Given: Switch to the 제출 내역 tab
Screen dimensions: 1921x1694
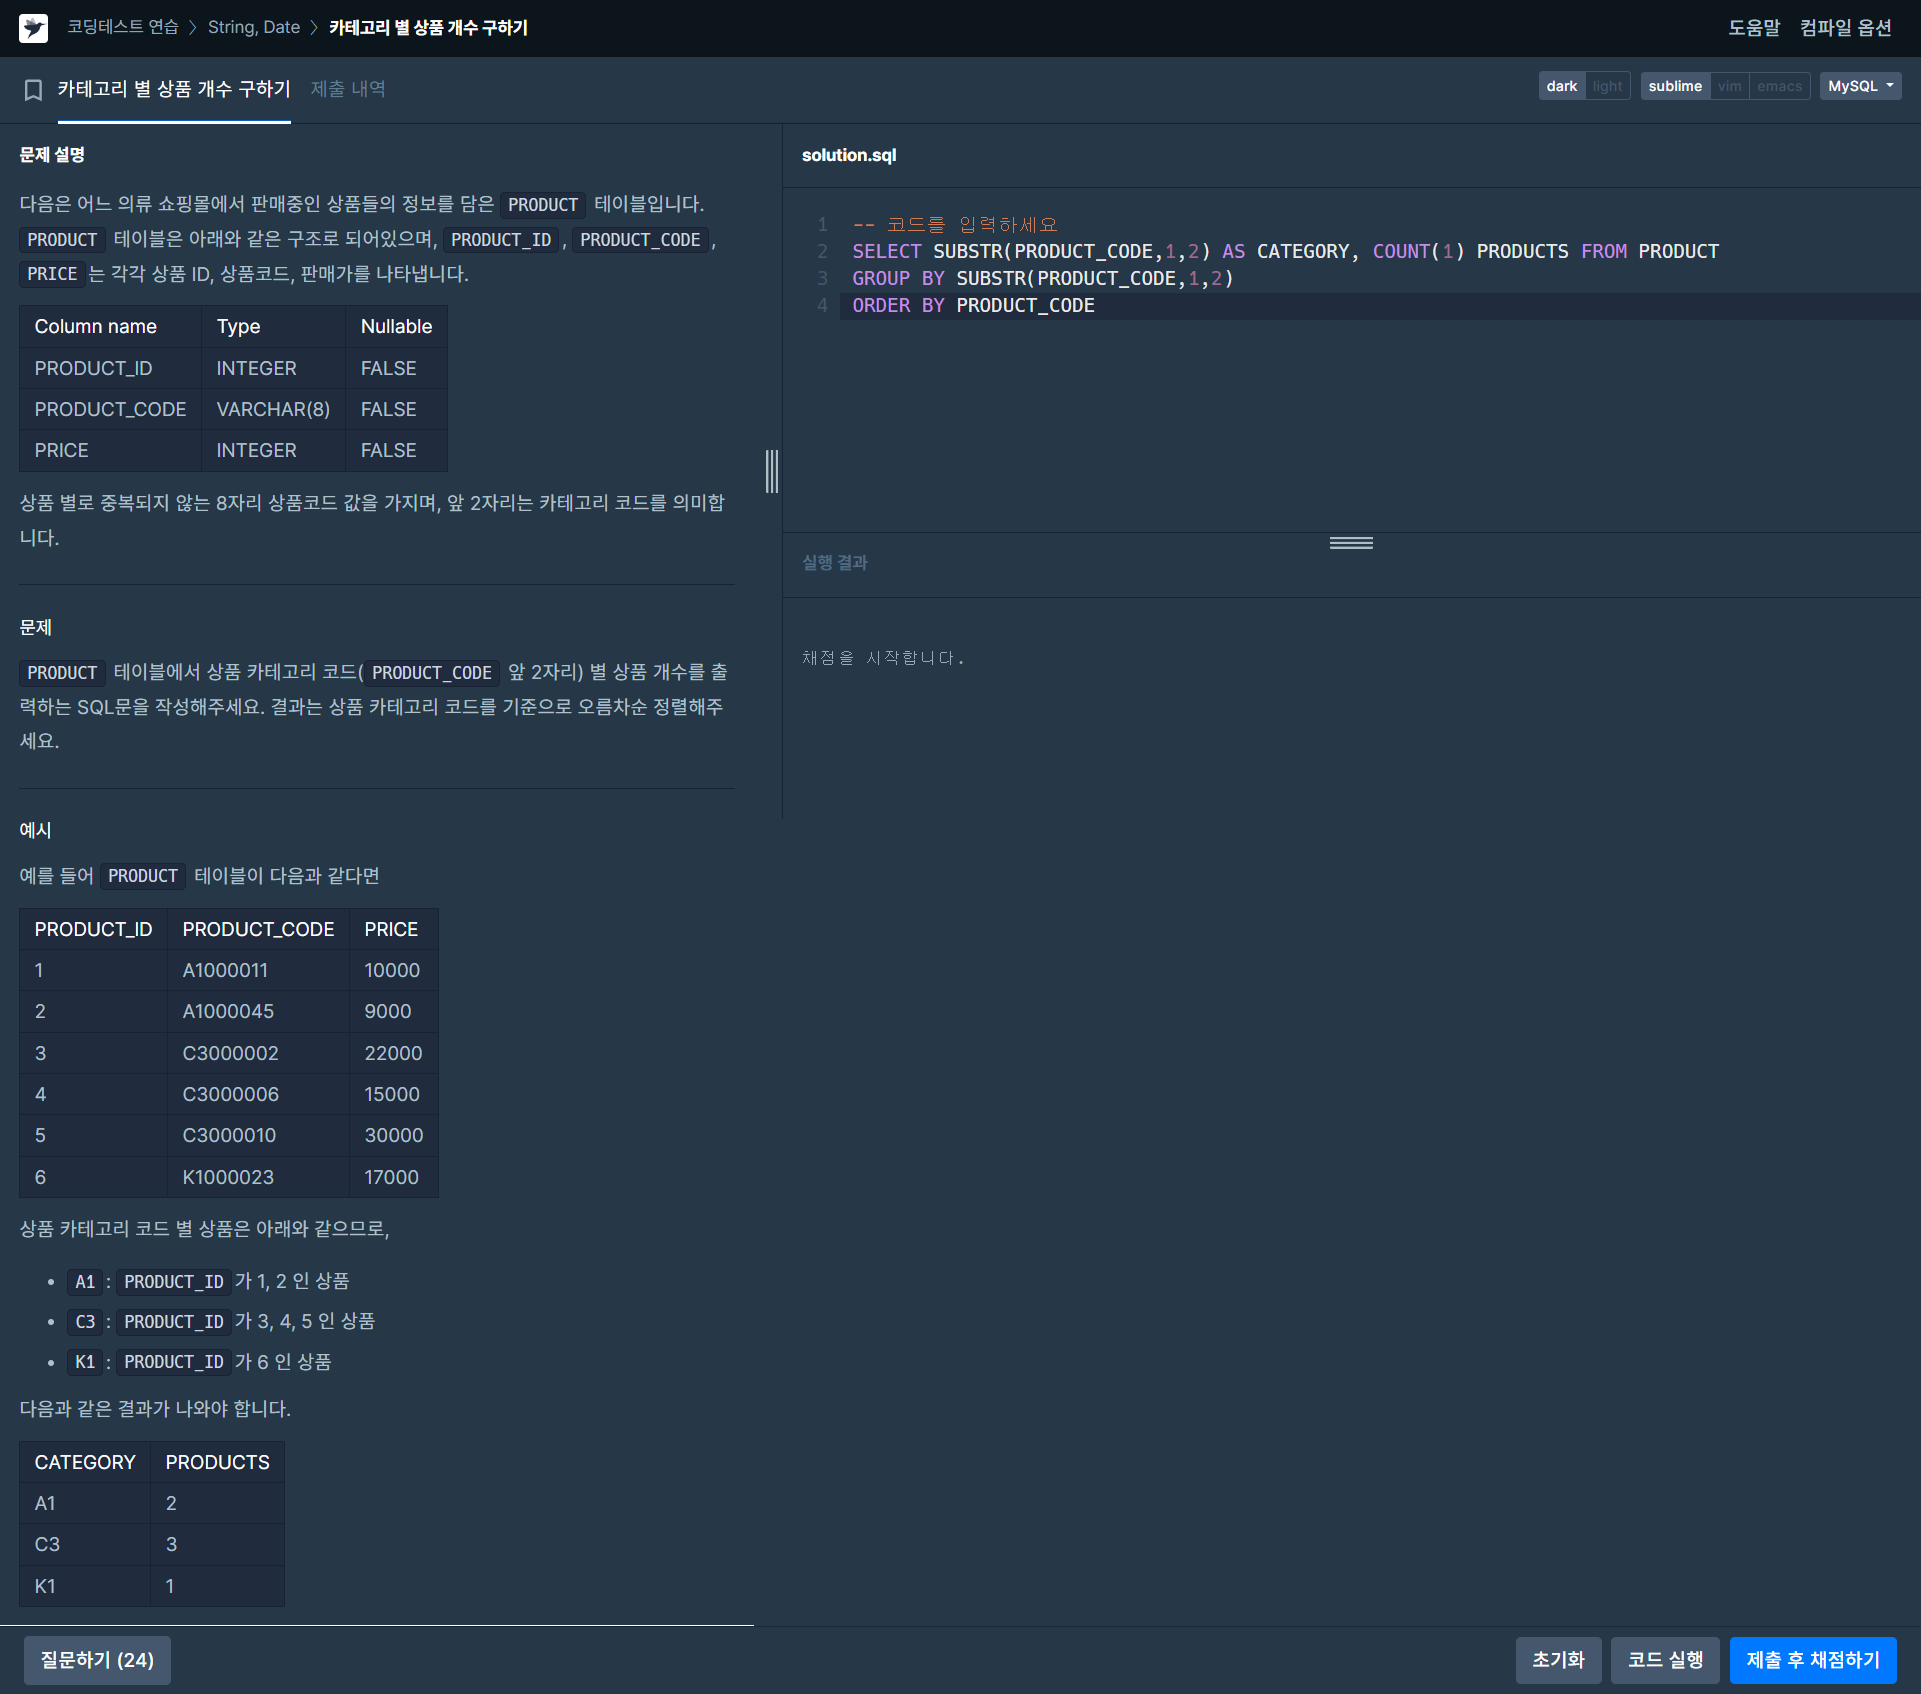Looking at the screenshot, I should (x=348, y=89).
